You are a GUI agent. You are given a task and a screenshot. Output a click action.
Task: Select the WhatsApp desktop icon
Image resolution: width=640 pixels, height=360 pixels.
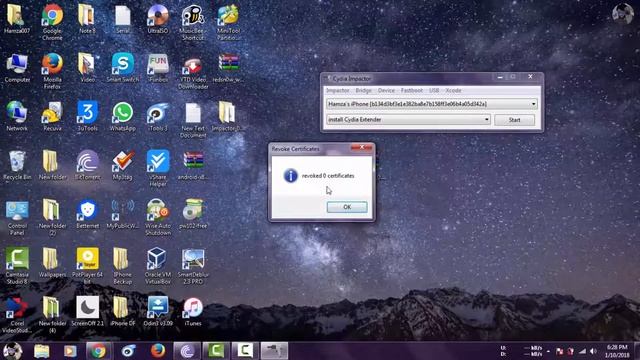pyautogui.click(x=122, y=116)
